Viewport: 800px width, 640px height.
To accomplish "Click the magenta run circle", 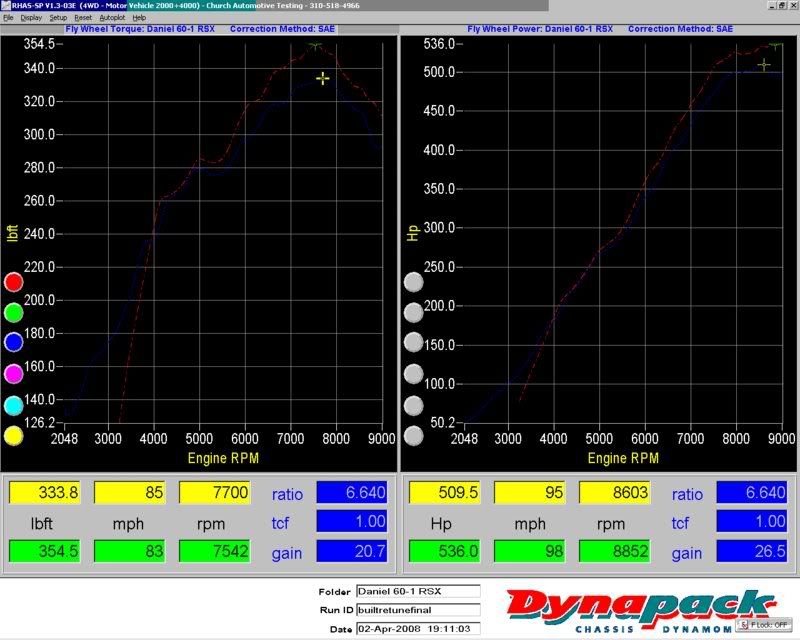I will (x=13, y=374).
